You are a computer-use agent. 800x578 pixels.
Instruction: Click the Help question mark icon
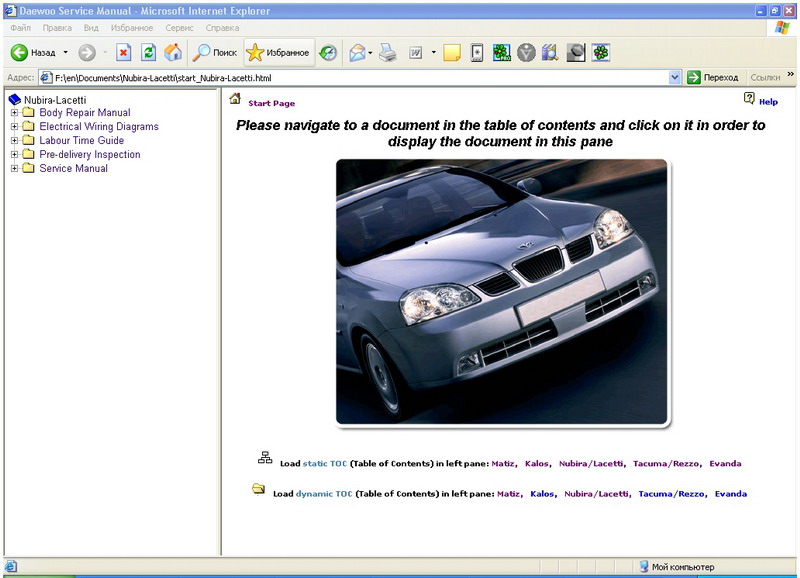click(749, 98)
